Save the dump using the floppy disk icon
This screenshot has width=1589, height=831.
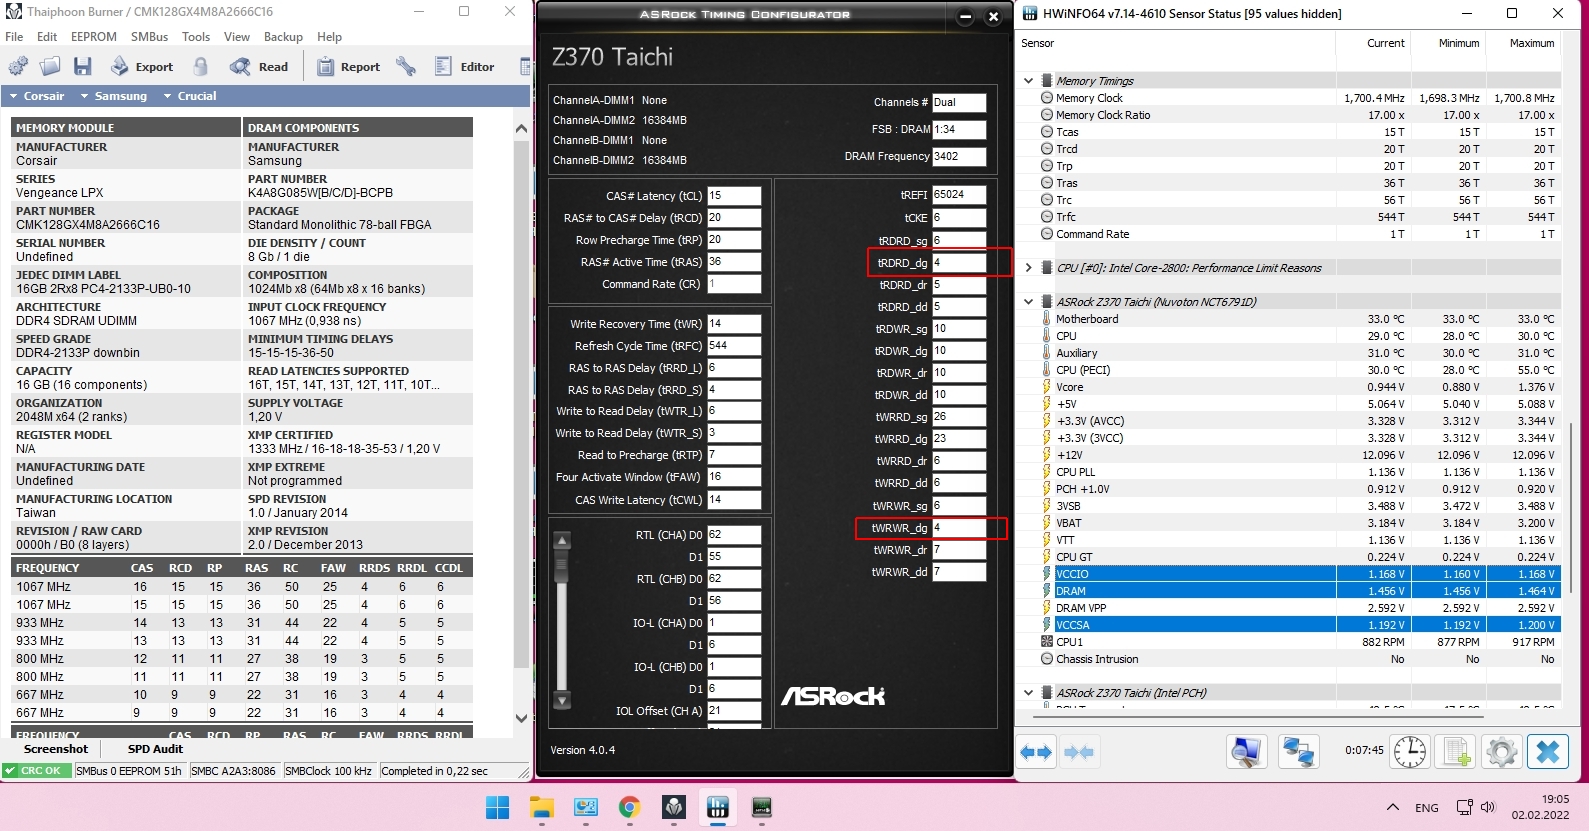coord(82,67)
